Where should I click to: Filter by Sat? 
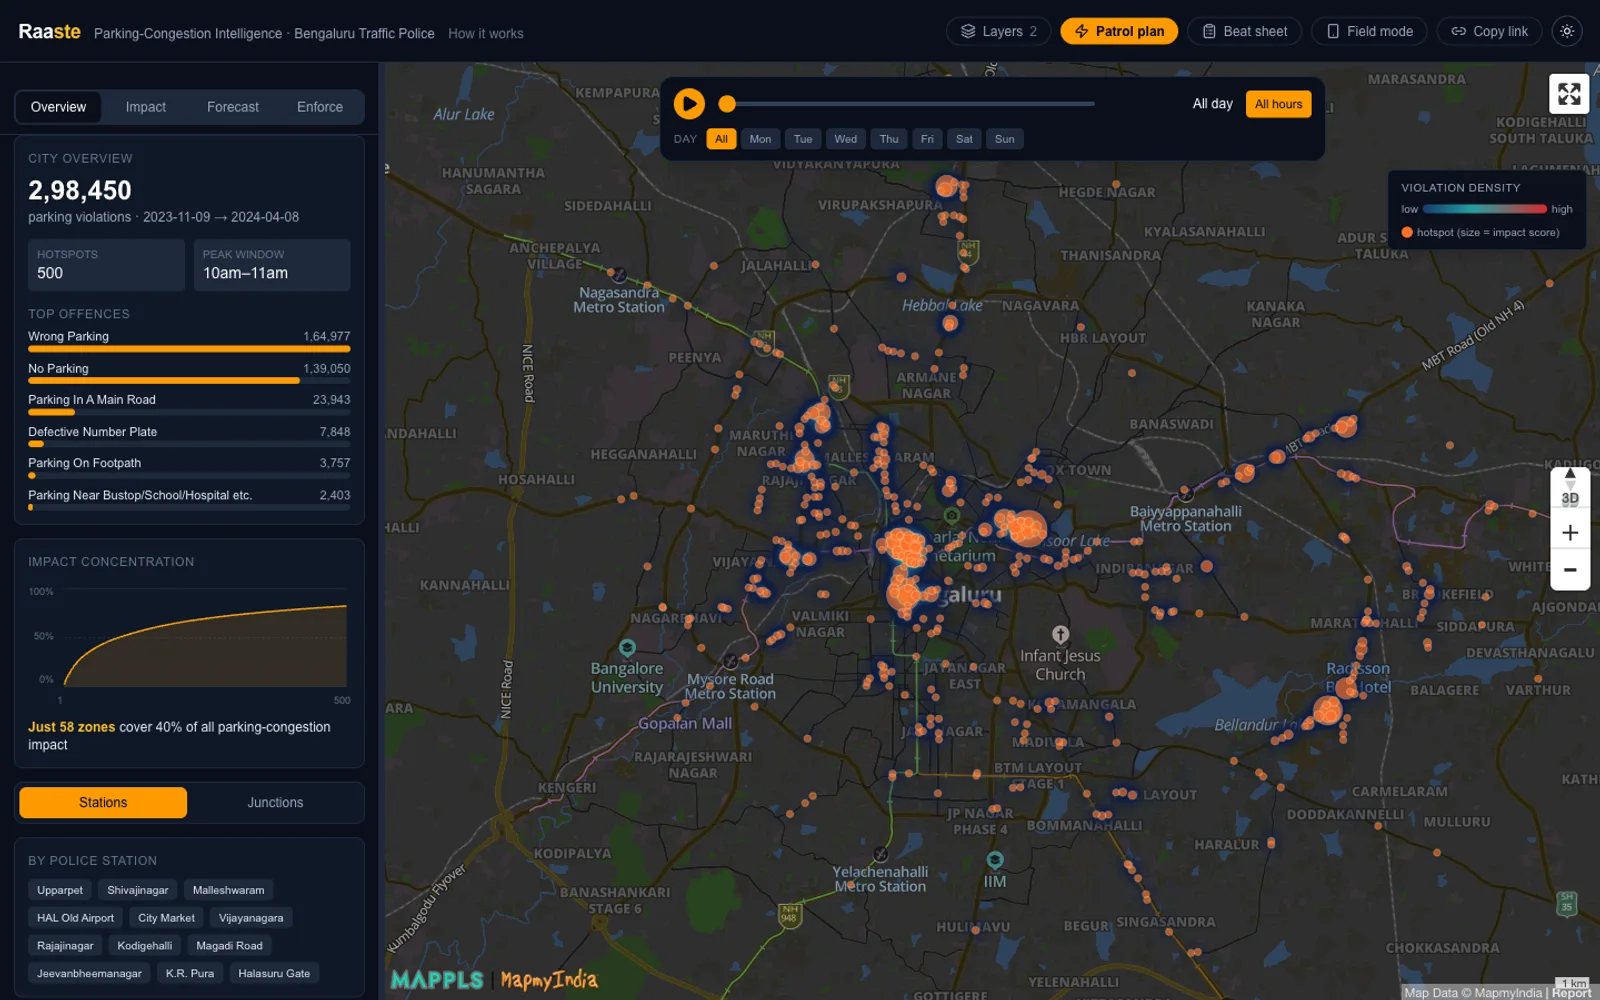coord(964,139)
